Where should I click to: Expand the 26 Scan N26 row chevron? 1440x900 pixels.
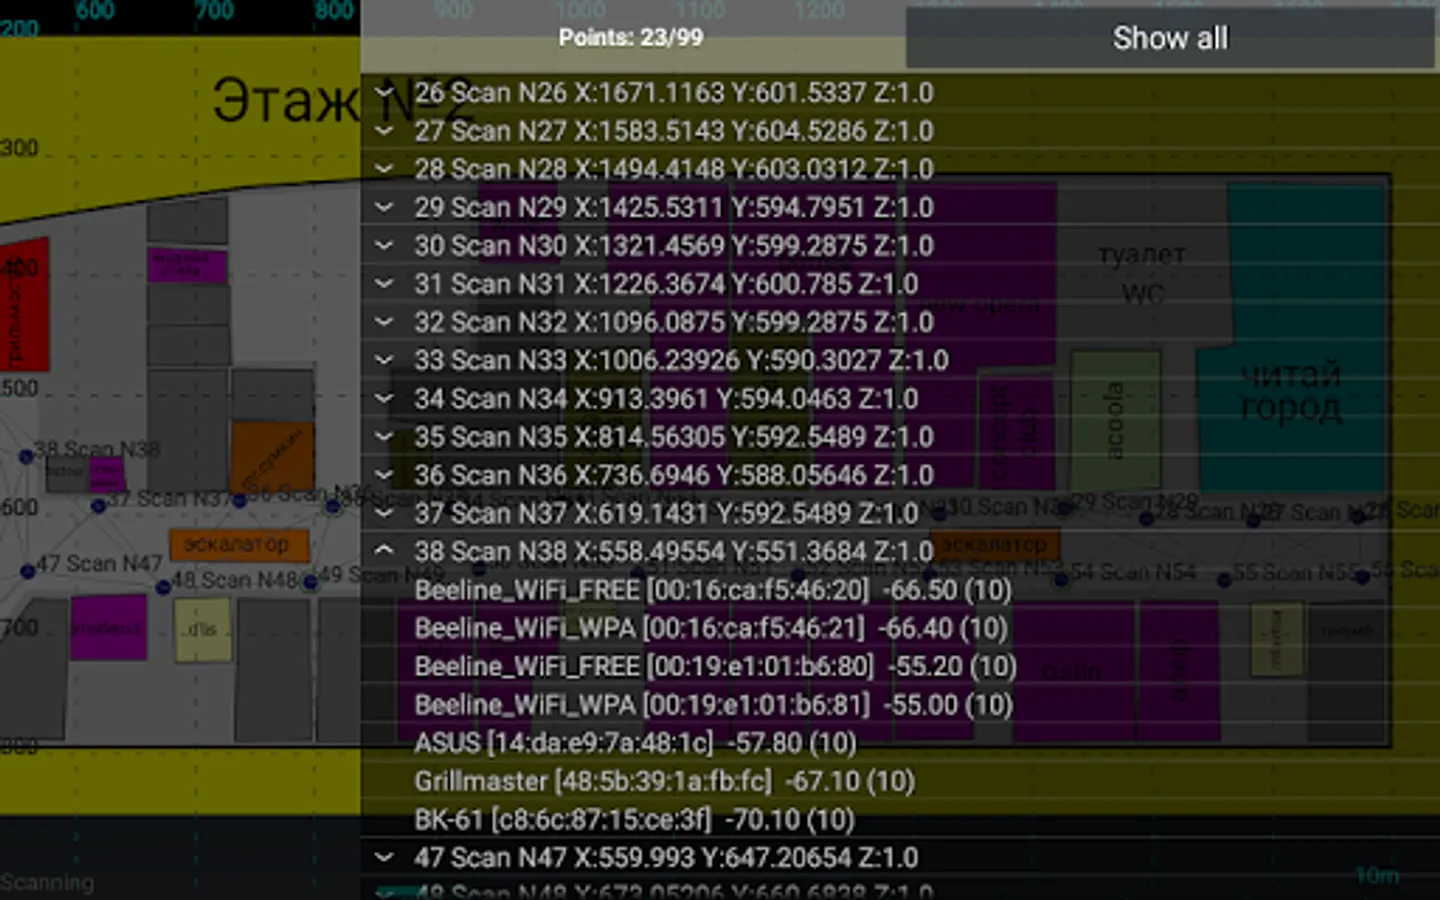click(384, 92)
